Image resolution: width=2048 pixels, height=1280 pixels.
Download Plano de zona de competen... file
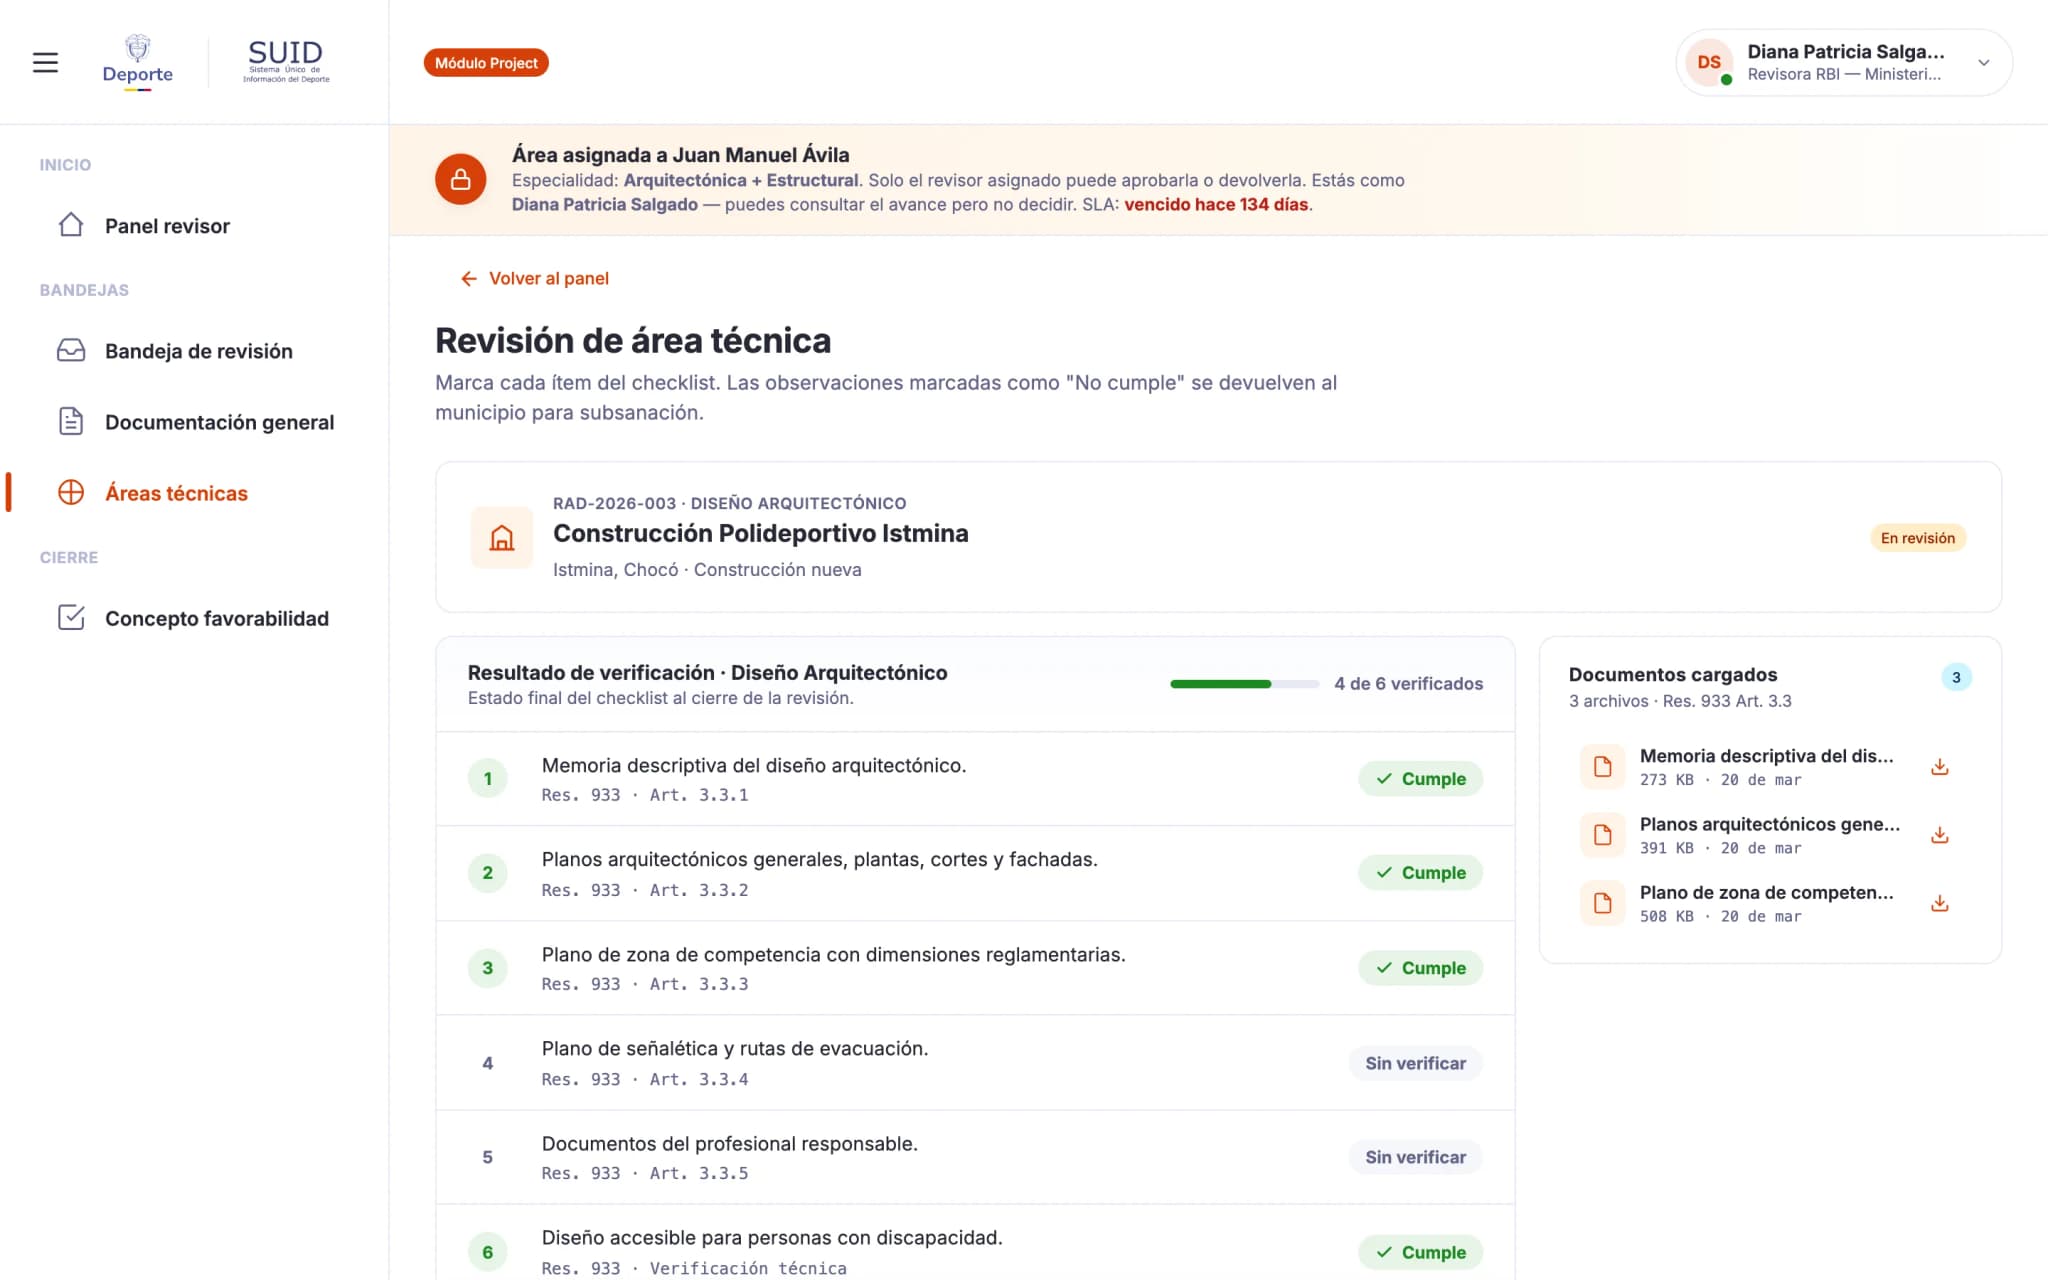1939,903
